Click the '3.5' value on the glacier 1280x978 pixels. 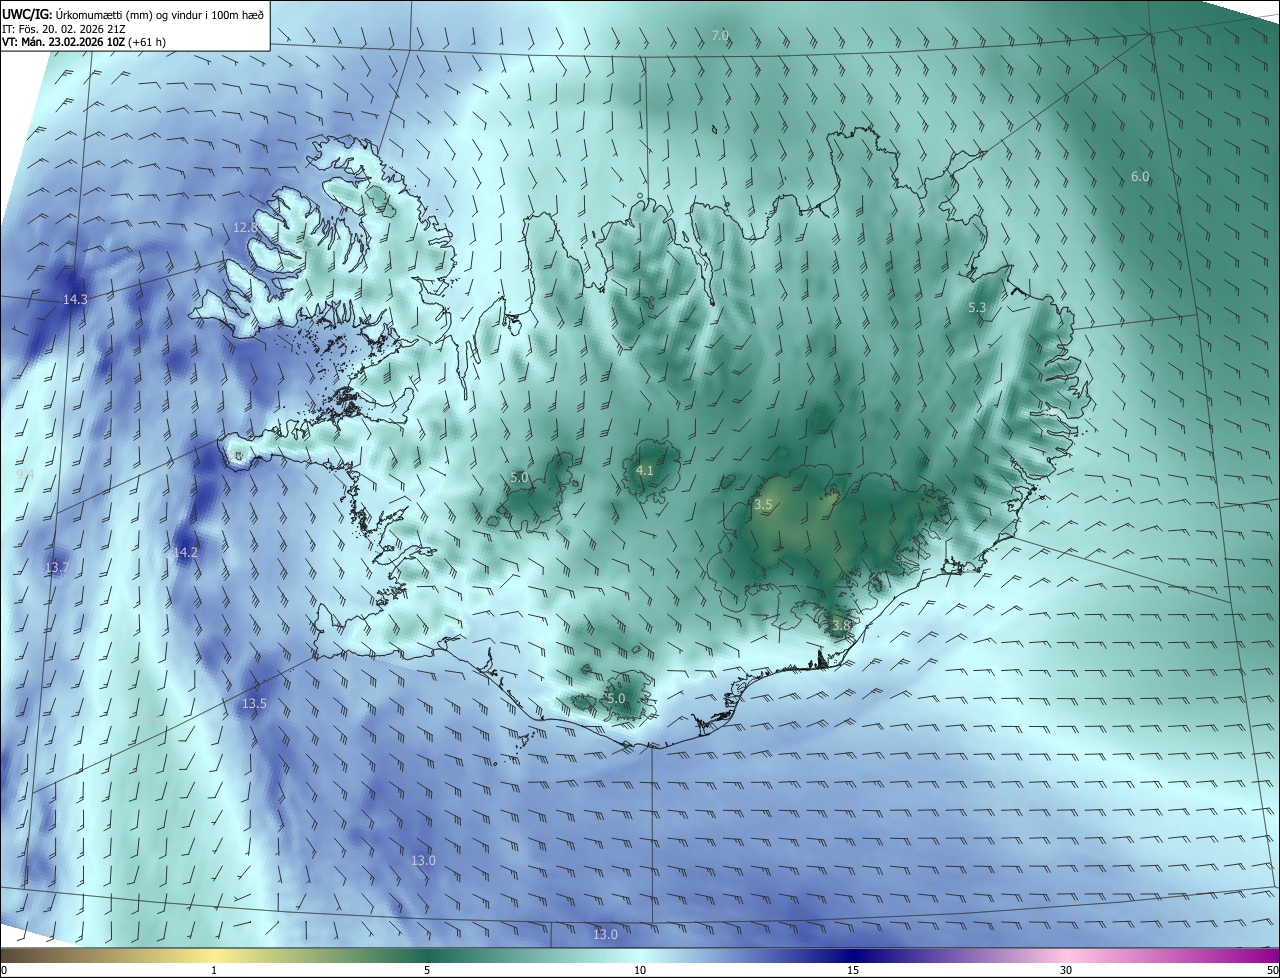tap(763, 505)
